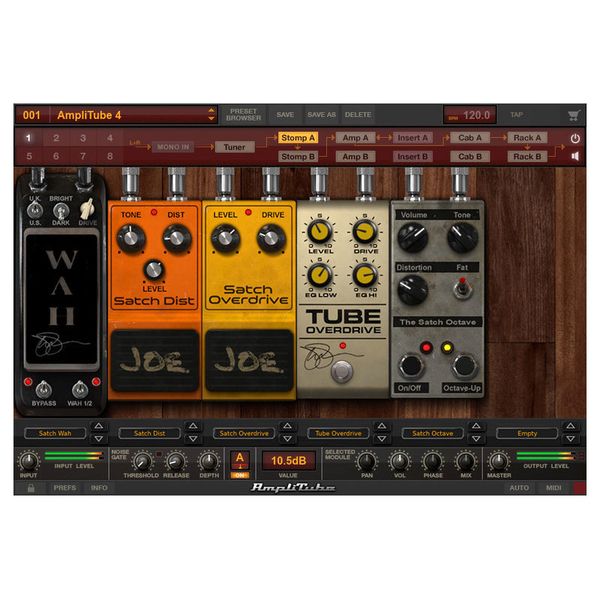
Task: Click the SAVE AS button
Action: [x=321, y=114]
